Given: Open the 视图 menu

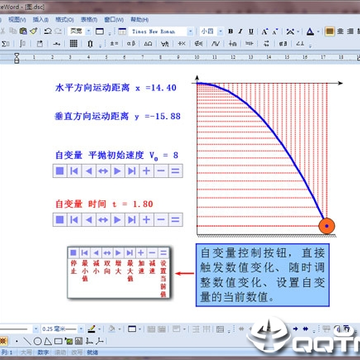Looking at the screenshot, I should tap(17, 19).
